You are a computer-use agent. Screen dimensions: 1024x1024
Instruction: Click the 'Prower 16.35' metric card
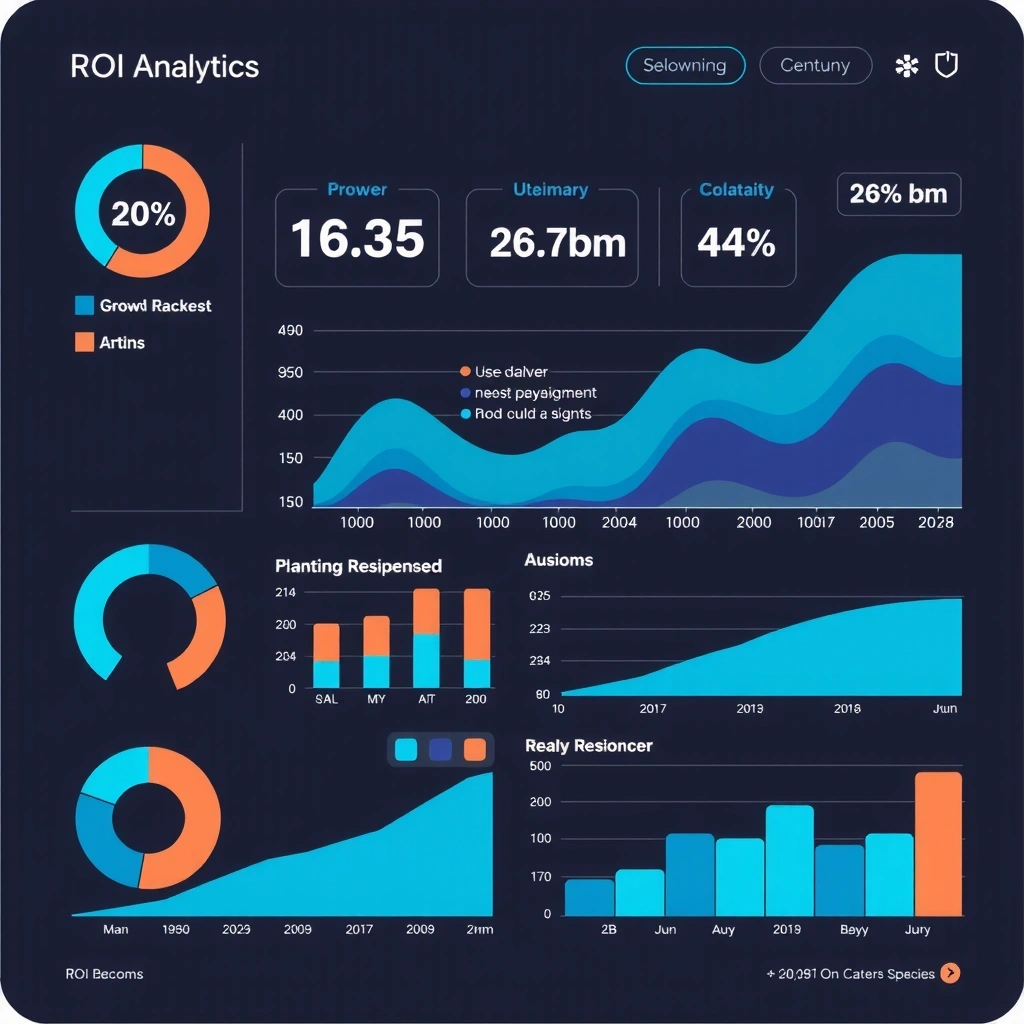pyautogui.click(x=357, y=236)
